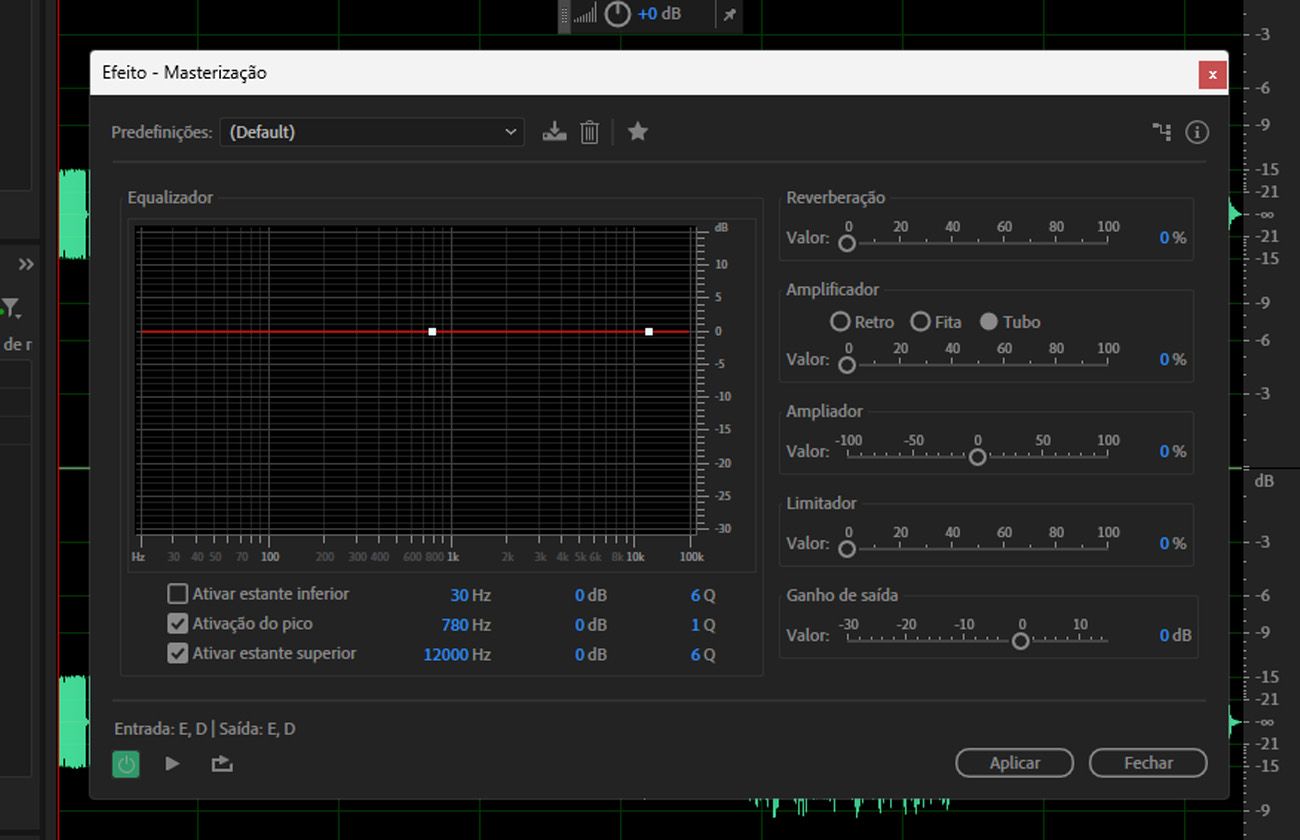
Task: Toggle the effect power button off
Action: point(126,763)
